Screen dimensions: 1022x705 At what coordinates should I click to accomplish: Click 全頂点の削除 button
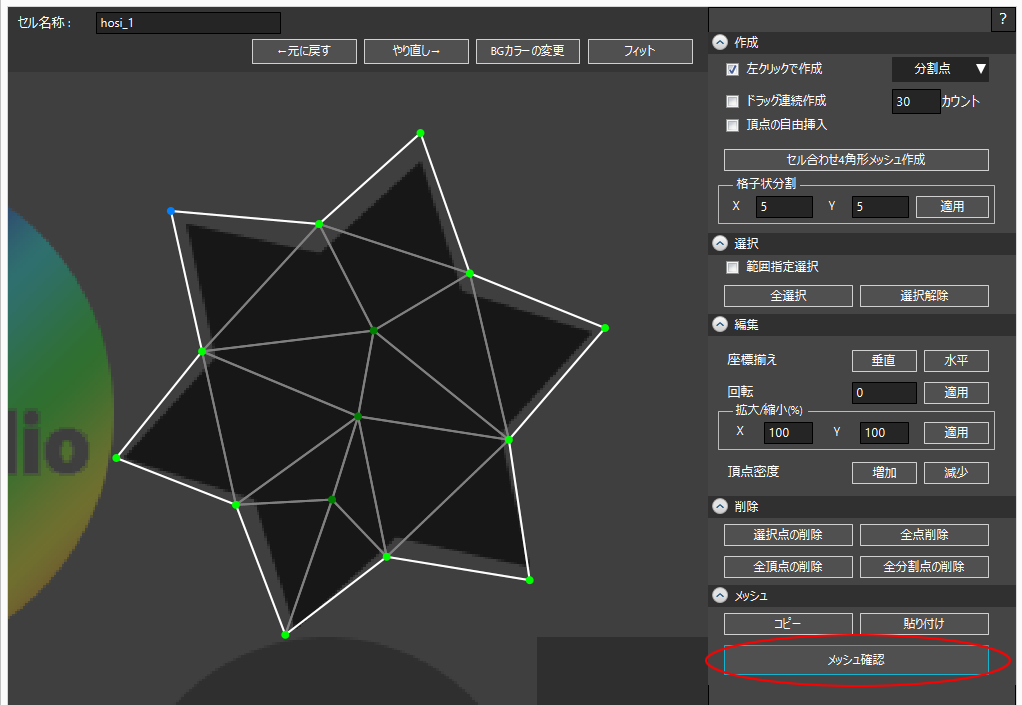788,567
